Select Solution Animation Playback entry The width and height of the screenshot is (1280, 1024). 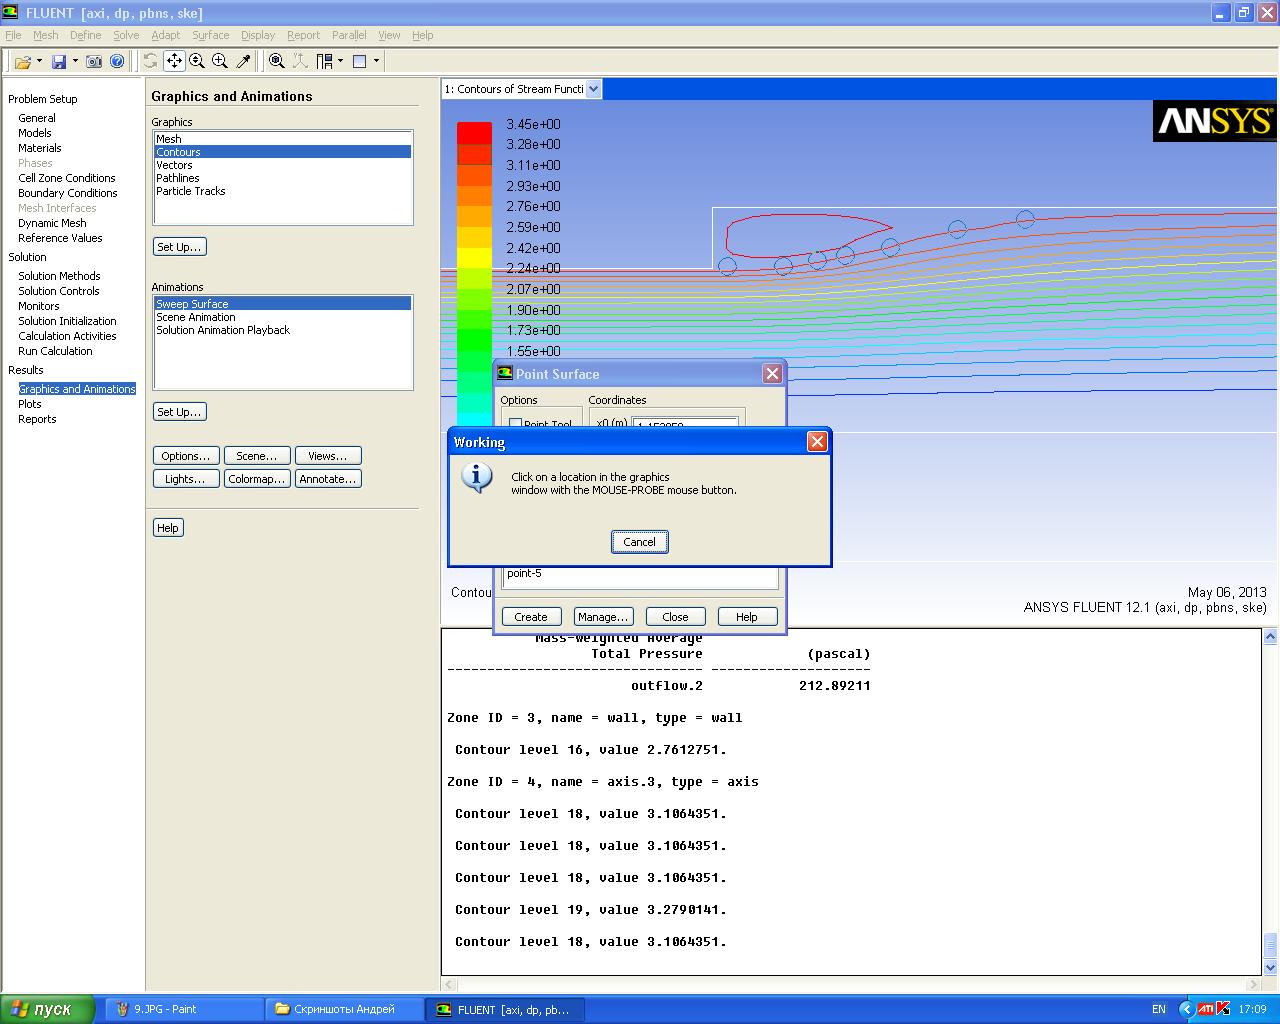click(x=282, y=330)
